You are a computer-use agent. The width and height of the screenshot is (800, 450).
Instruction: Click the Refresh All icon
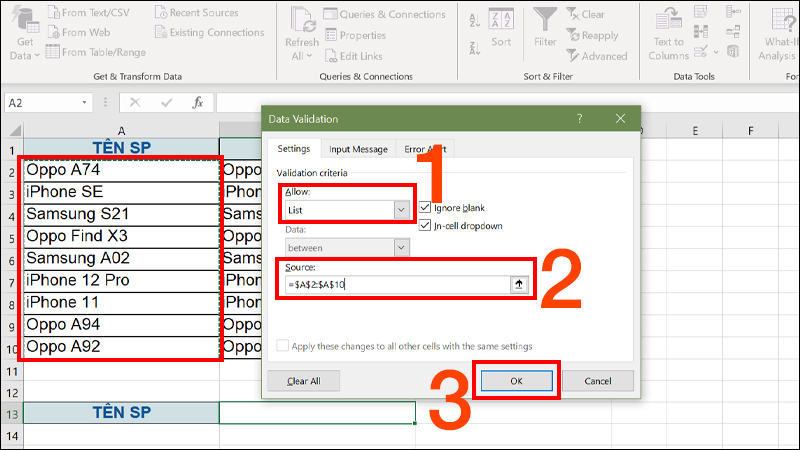click(301, 22)
